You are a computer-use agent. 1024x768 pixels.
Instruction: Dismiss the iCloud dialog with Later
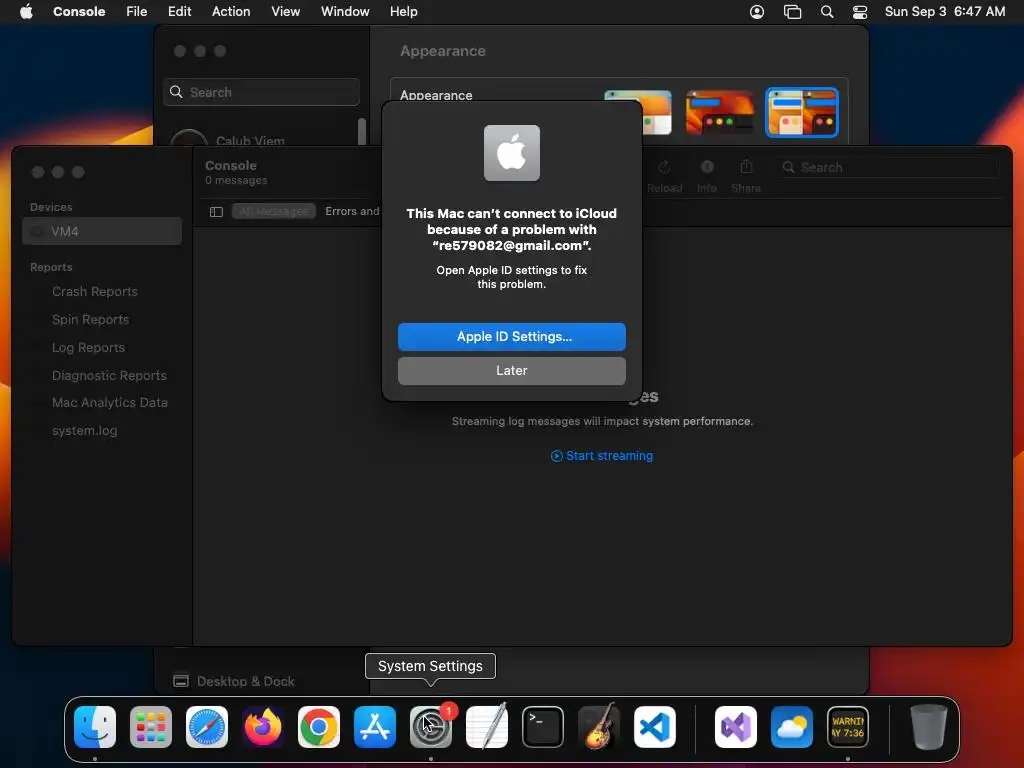511,371
